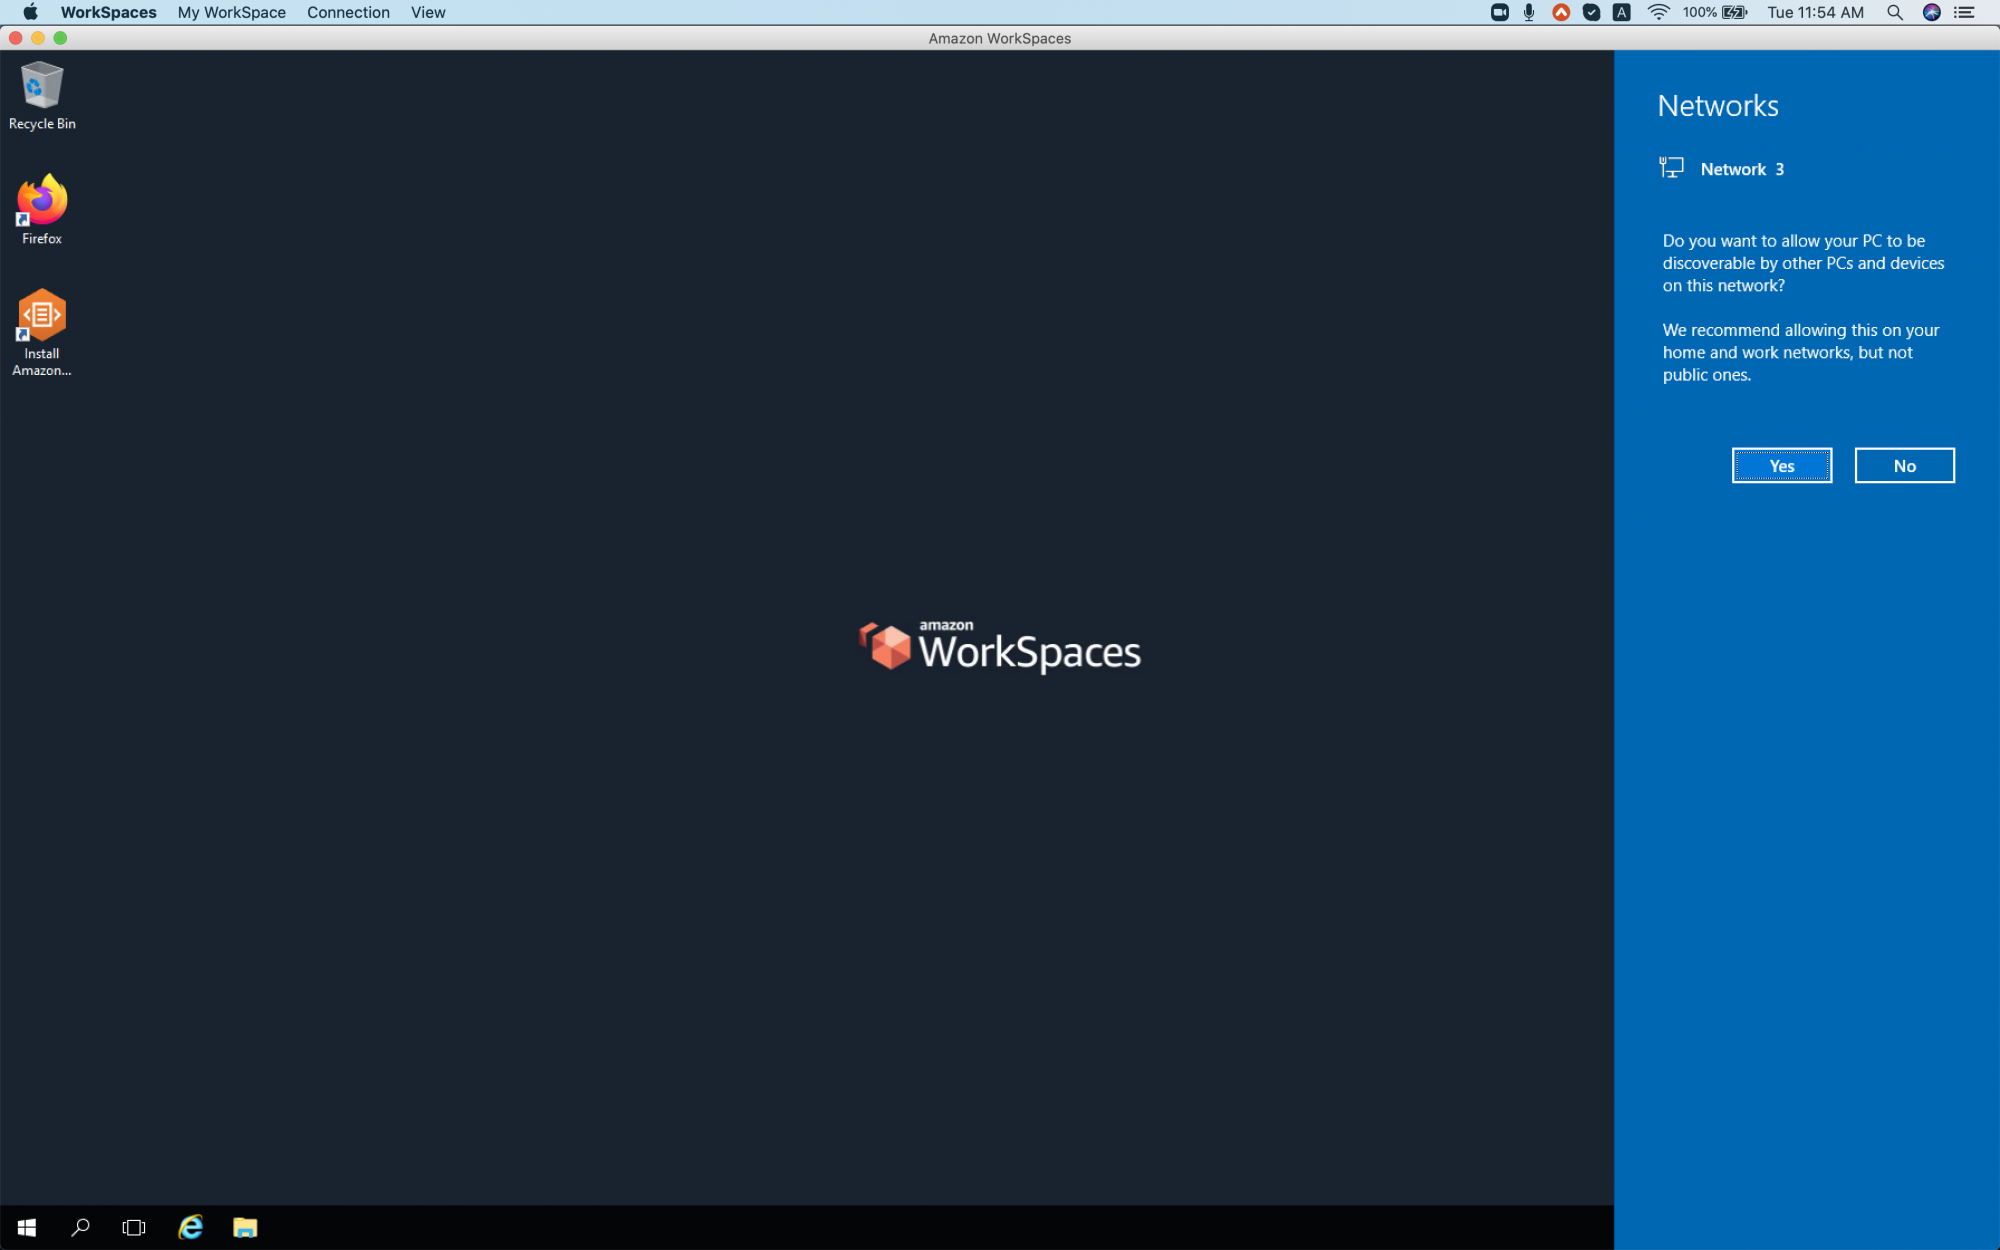This screenshot has width=2000, height=1250.
Task: Open Notification Center
Action: (1964, 12)
